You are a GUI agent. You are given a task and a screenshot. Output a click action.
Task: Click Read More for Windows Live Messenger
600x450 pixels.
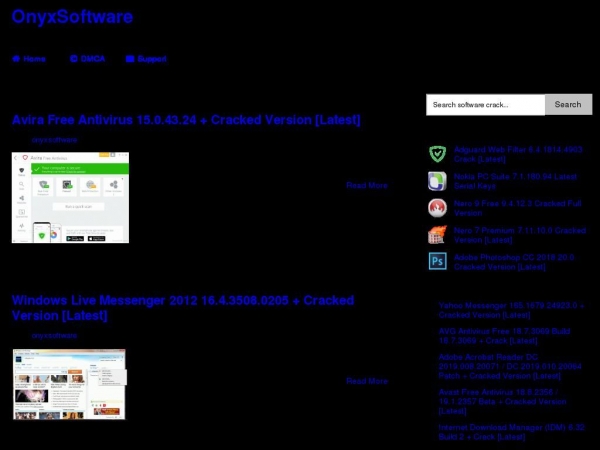pyautogui.click(x=367, y=381)
